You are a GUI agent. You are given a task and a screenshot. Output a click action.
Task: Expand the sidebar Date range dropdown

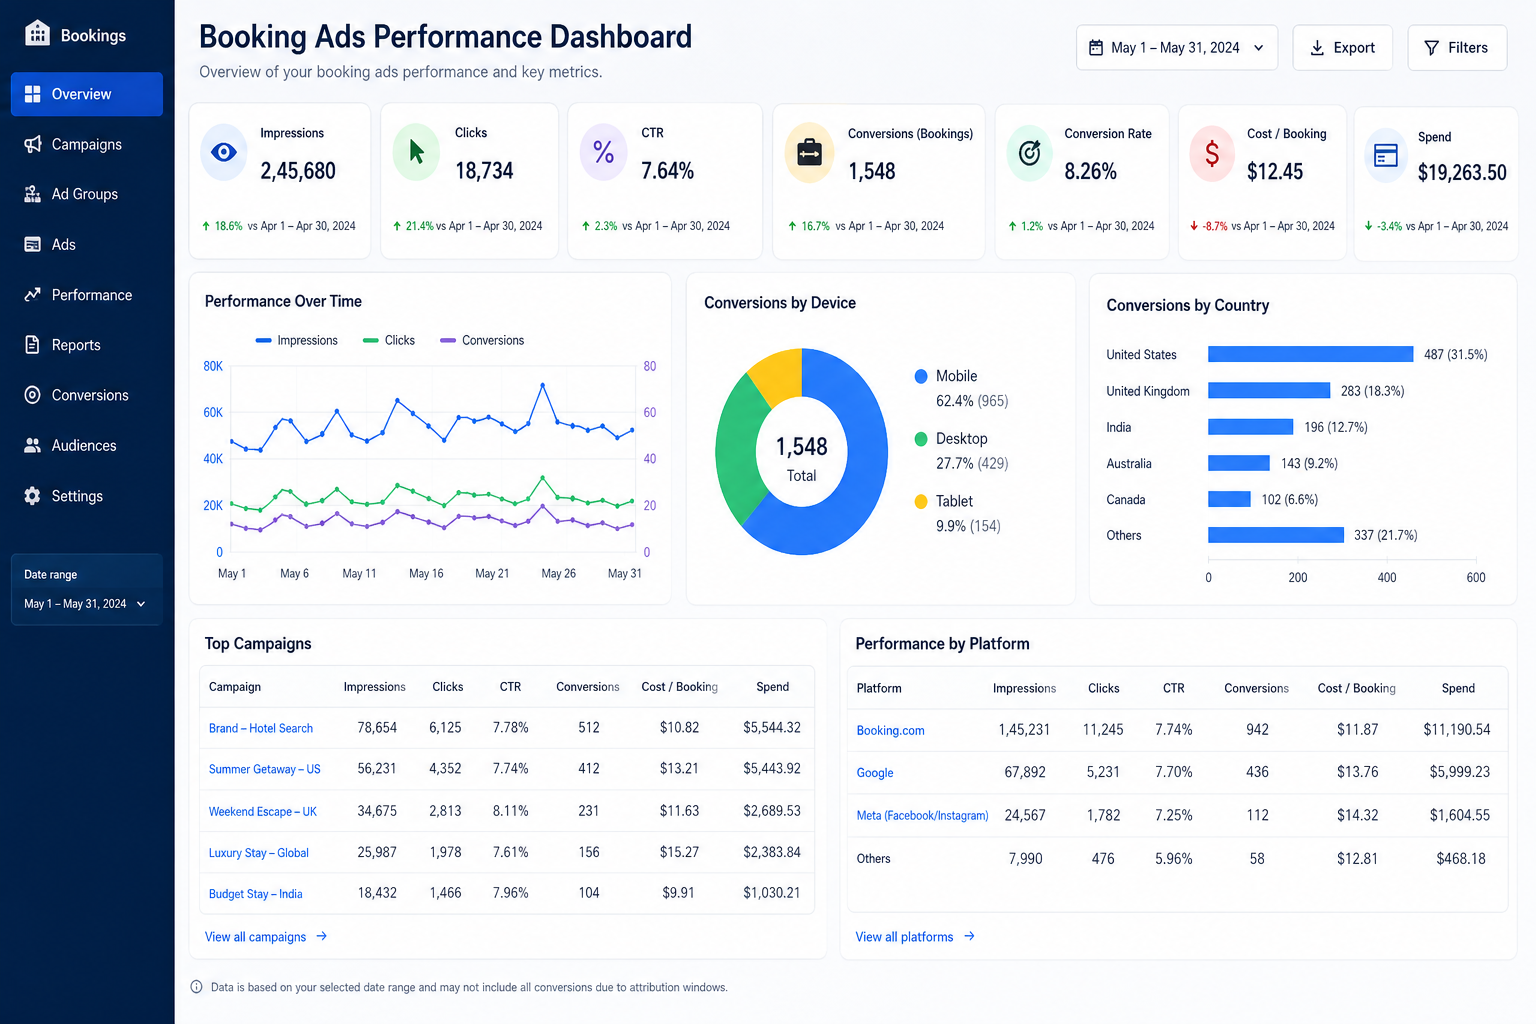86,604
